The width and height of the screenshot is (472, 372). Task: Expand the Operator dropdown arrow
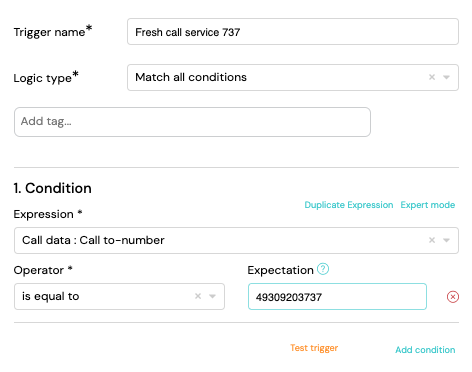coord(212,296)
